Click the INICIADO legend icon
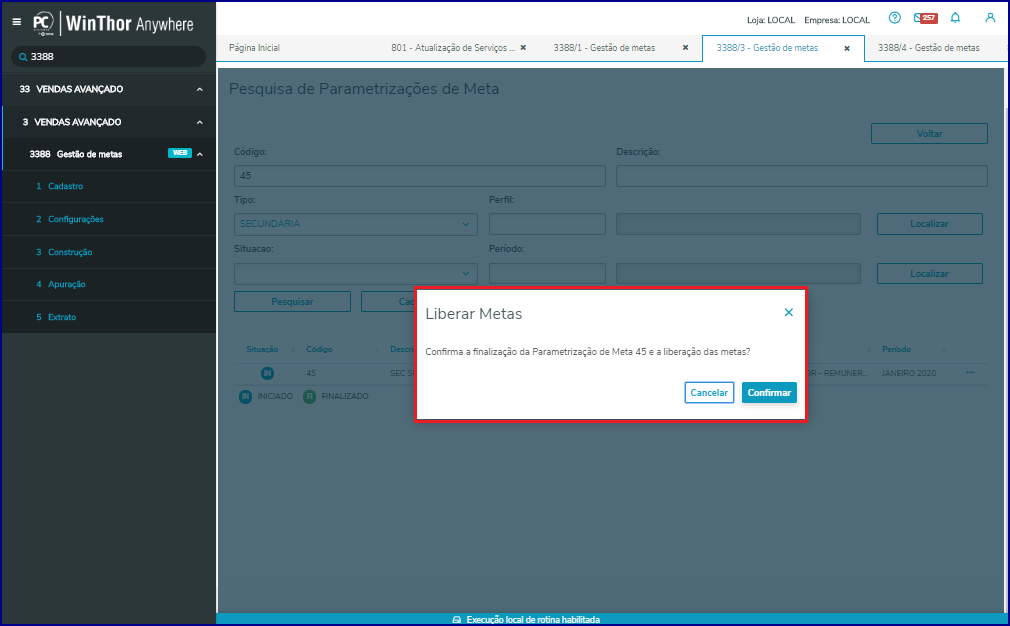The height and width of the screenshot is (626, 1010). pyautogui.click(x=245, y=396)
